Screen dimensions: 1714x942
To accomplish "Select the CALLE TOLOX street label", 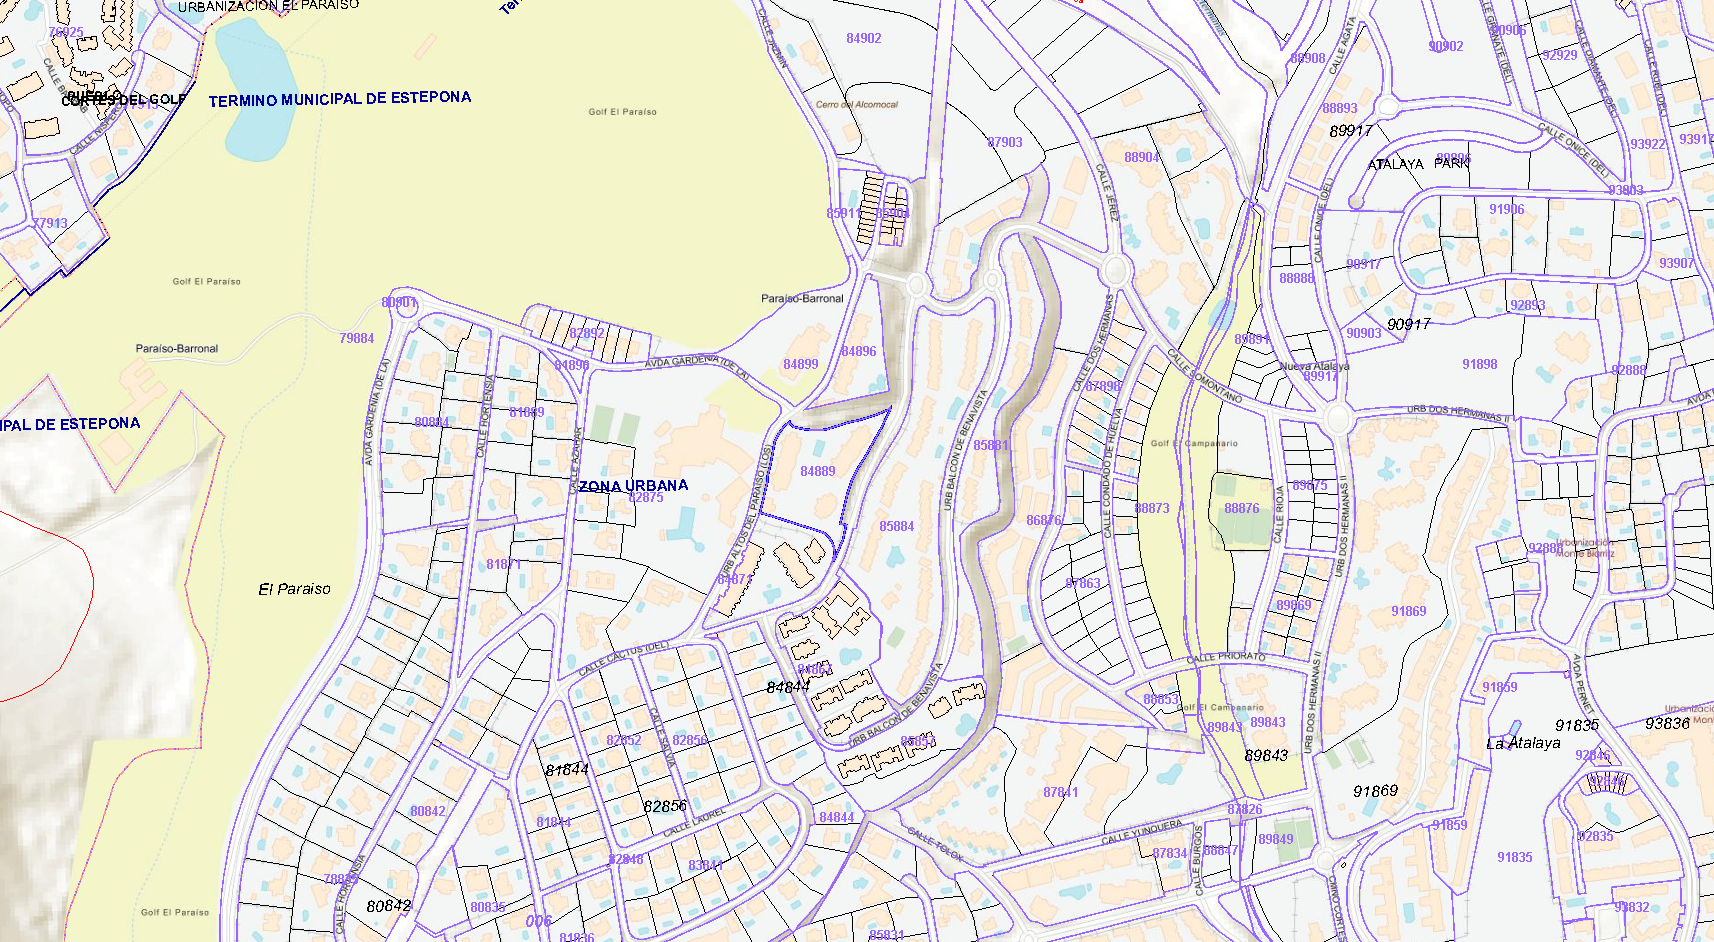I will pos(936,845).
